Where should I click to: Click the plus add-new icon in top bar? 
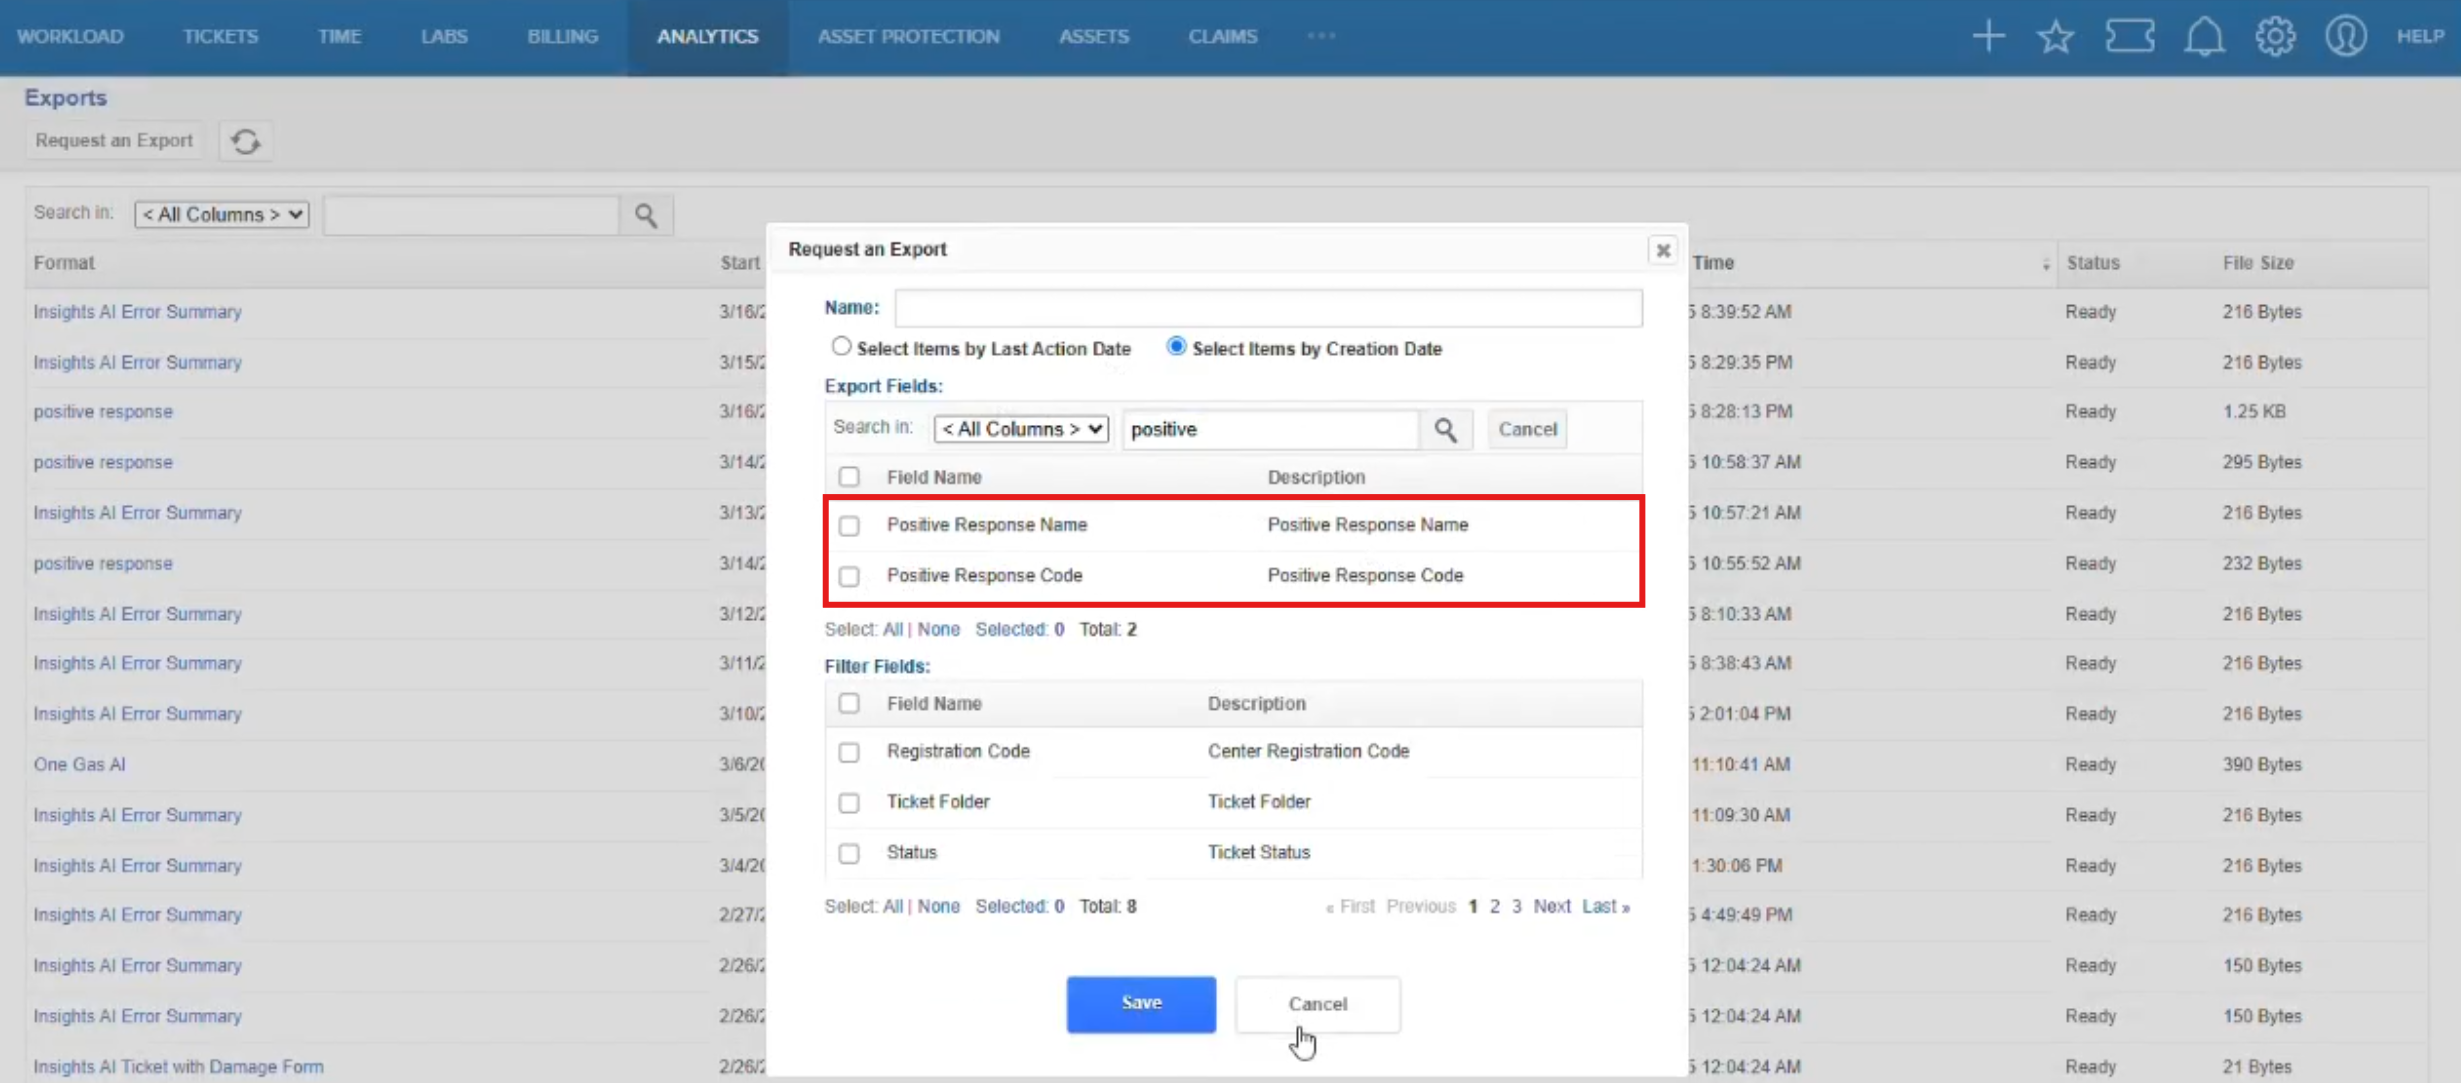[1988, 37]
